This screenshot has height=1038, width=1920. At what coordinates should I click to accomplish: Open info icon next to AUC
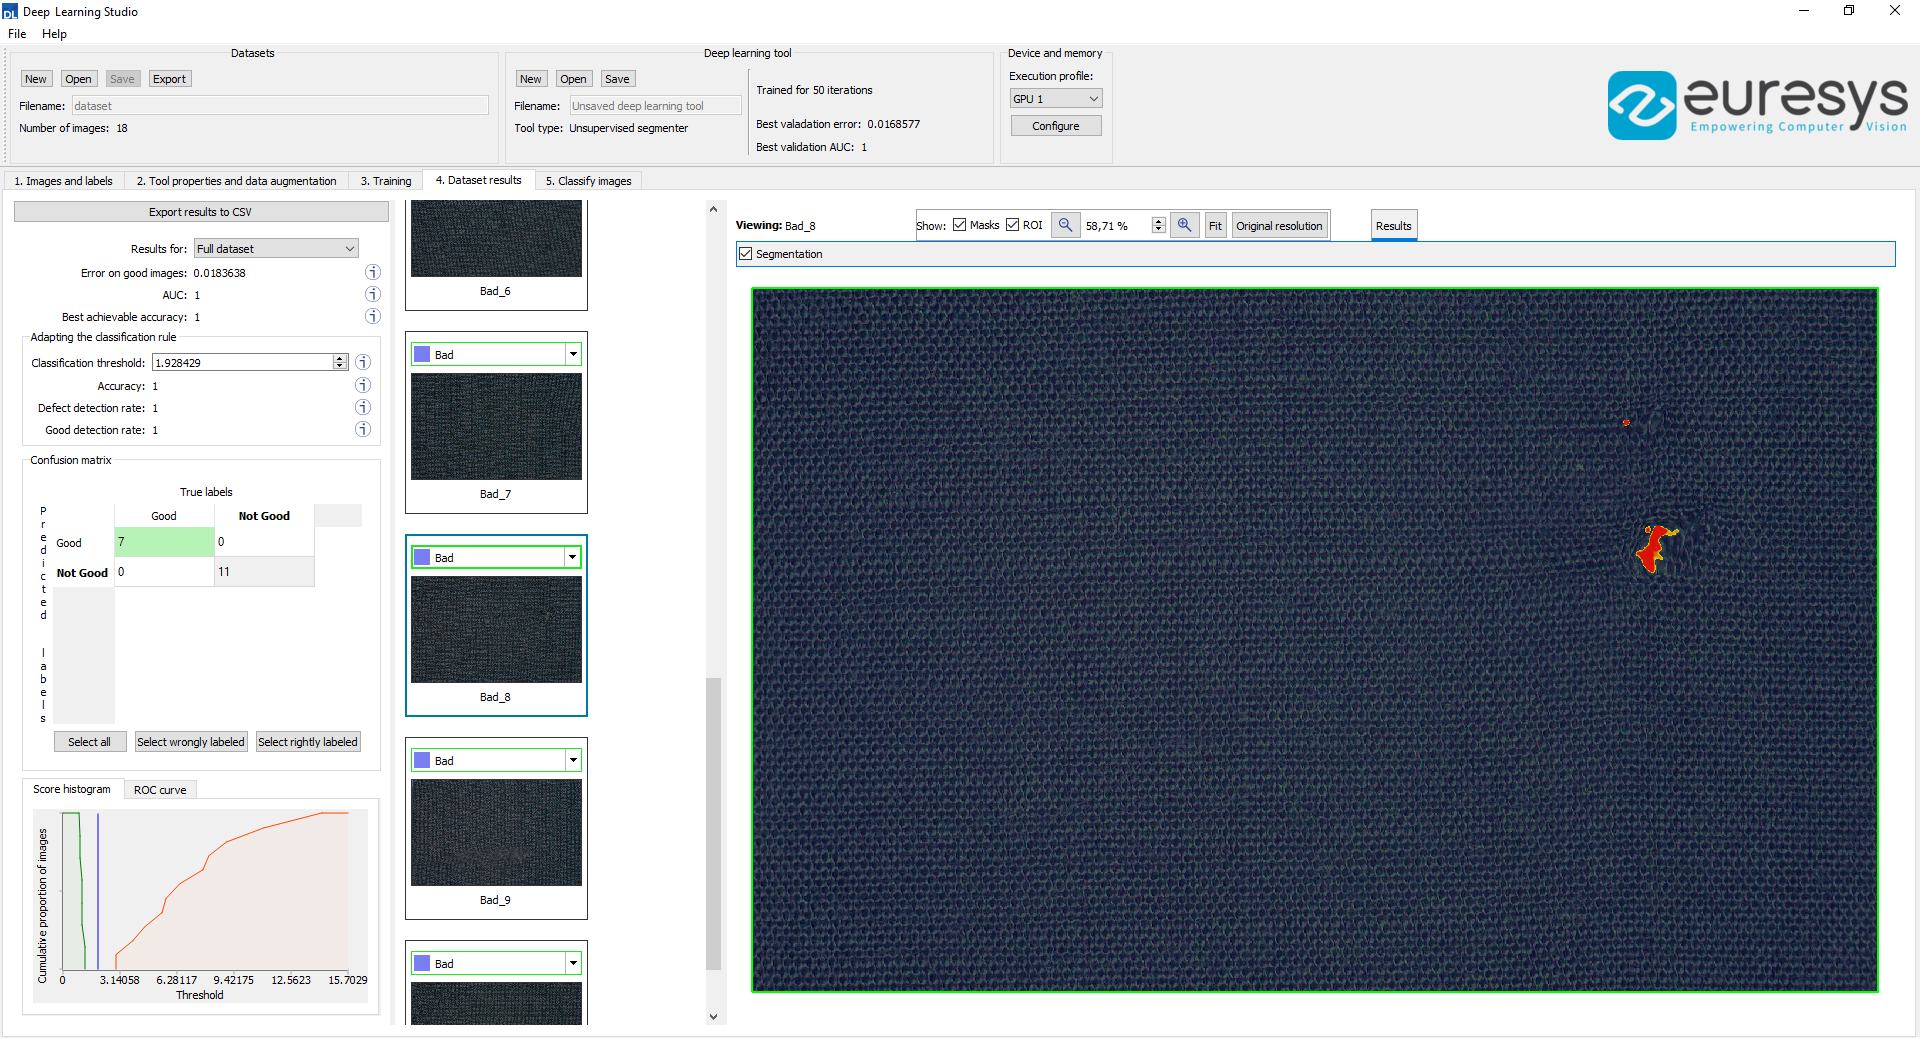pyautogui.click(x=372, y=295)
